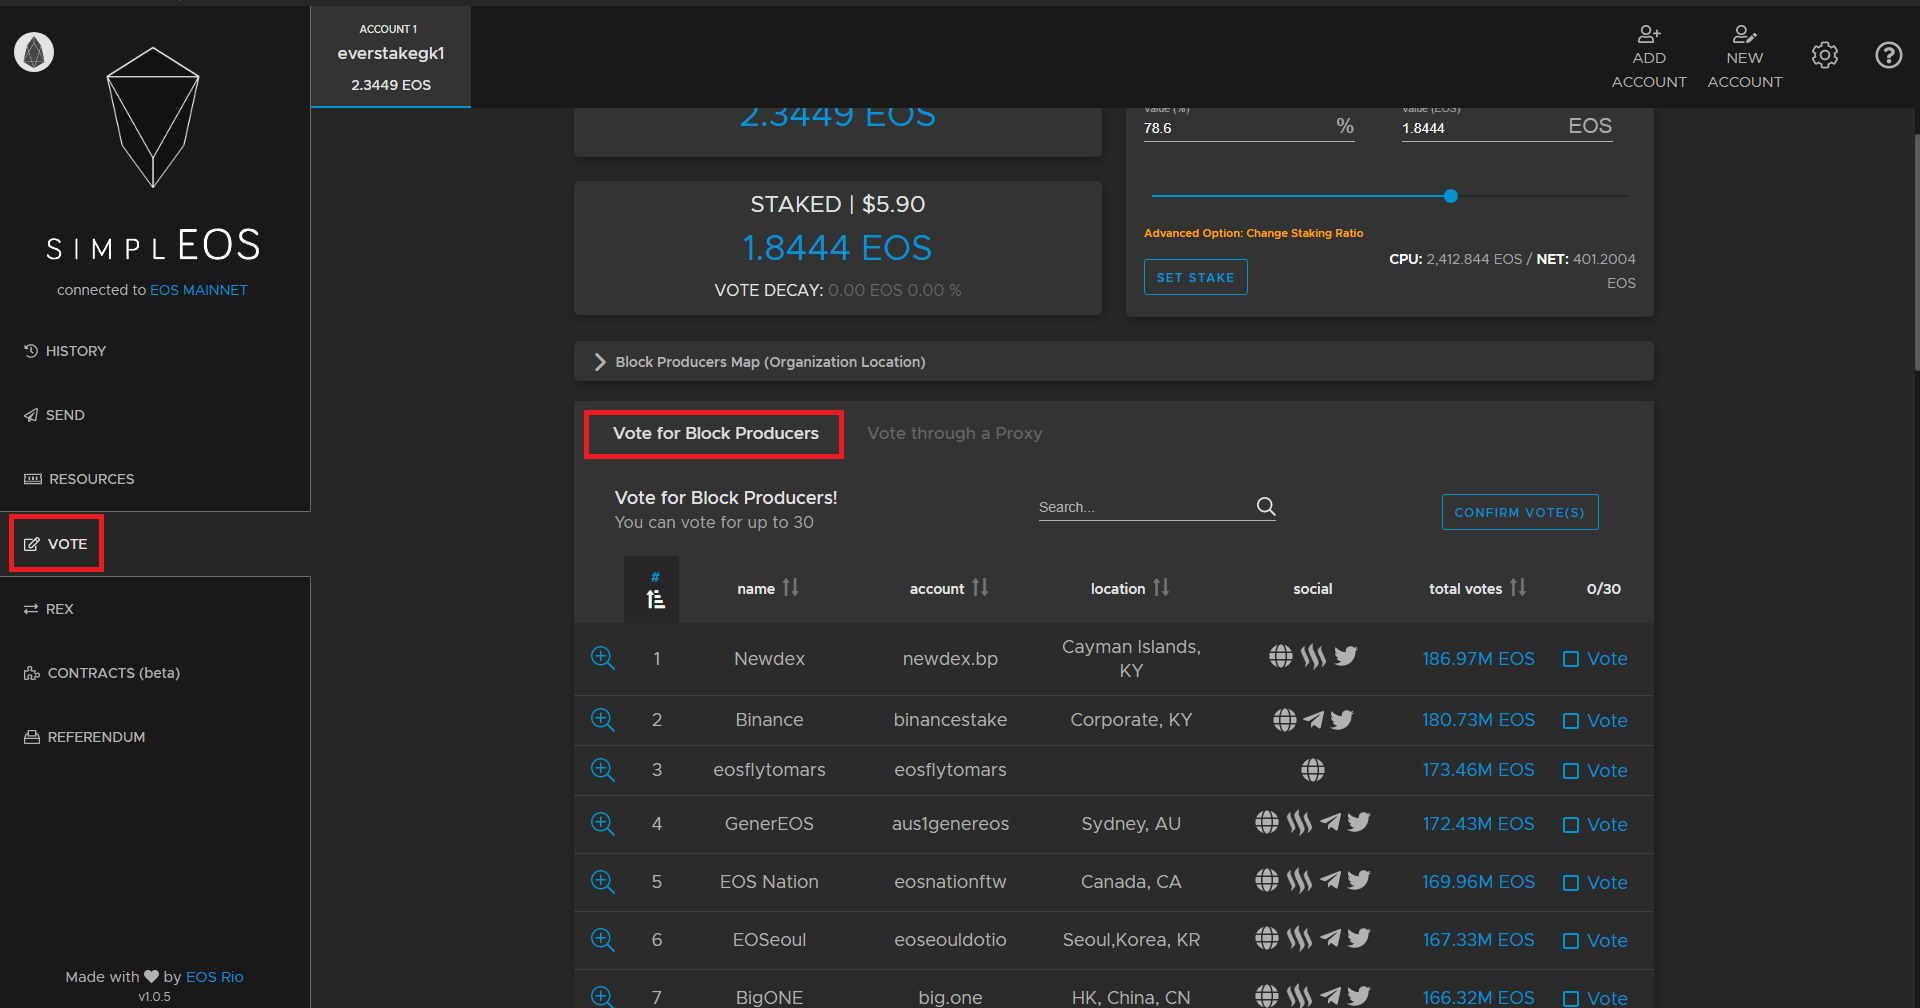This screenshot has height=1008, width=1920.
Task: Open Newdex Twitter icon
Action: pos(1346,656)
